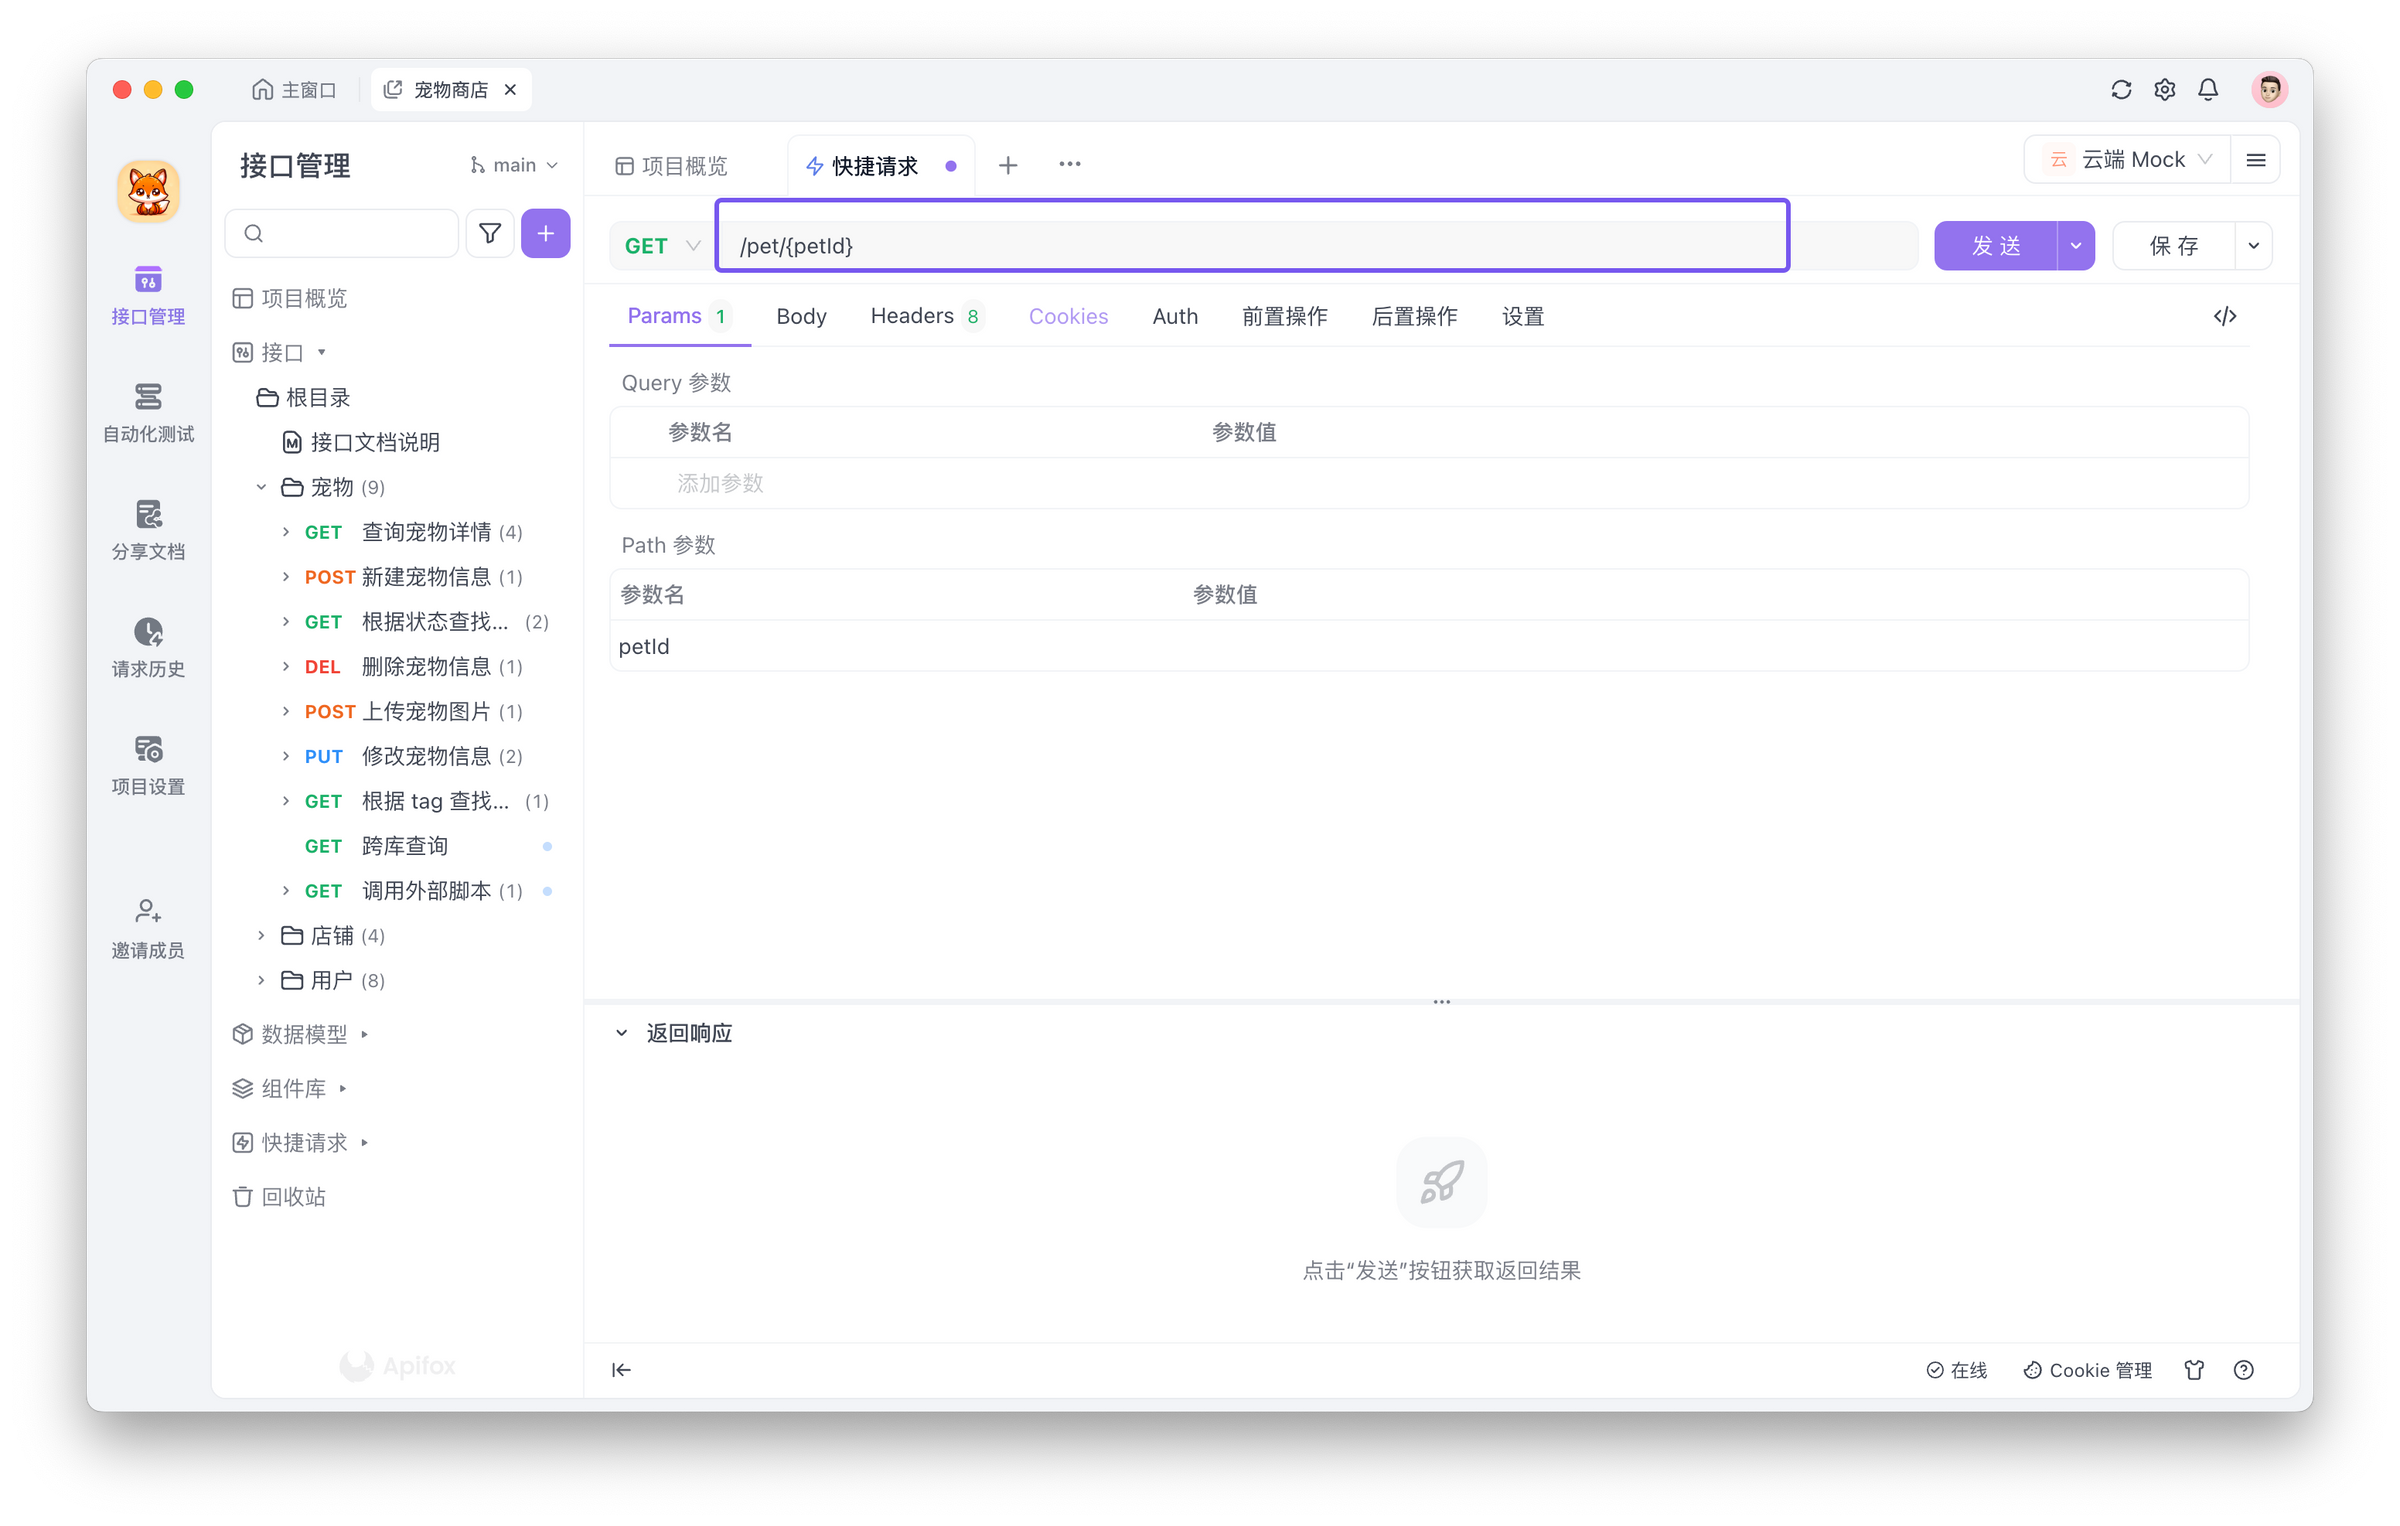This screenshot has width=2400, height=1526.
Task: Open the notification bell
Action: pyautogui.click(x=2208, y=90)
